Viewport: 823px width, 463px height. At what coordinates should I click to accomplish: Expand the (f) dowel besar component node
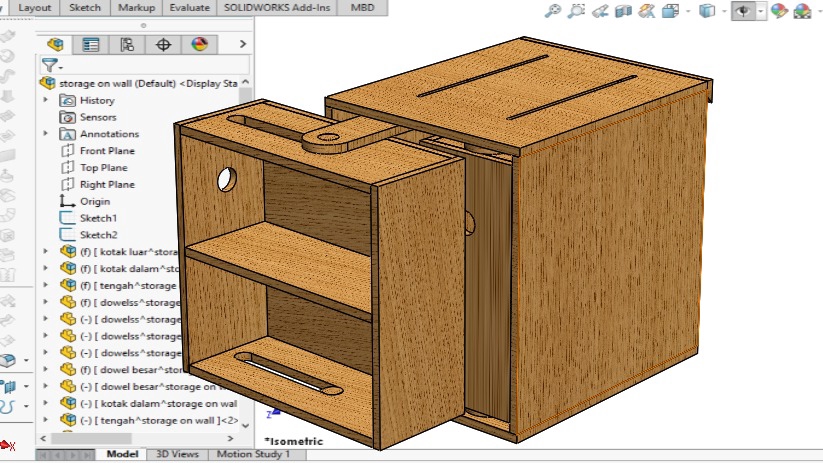(46, 369)
